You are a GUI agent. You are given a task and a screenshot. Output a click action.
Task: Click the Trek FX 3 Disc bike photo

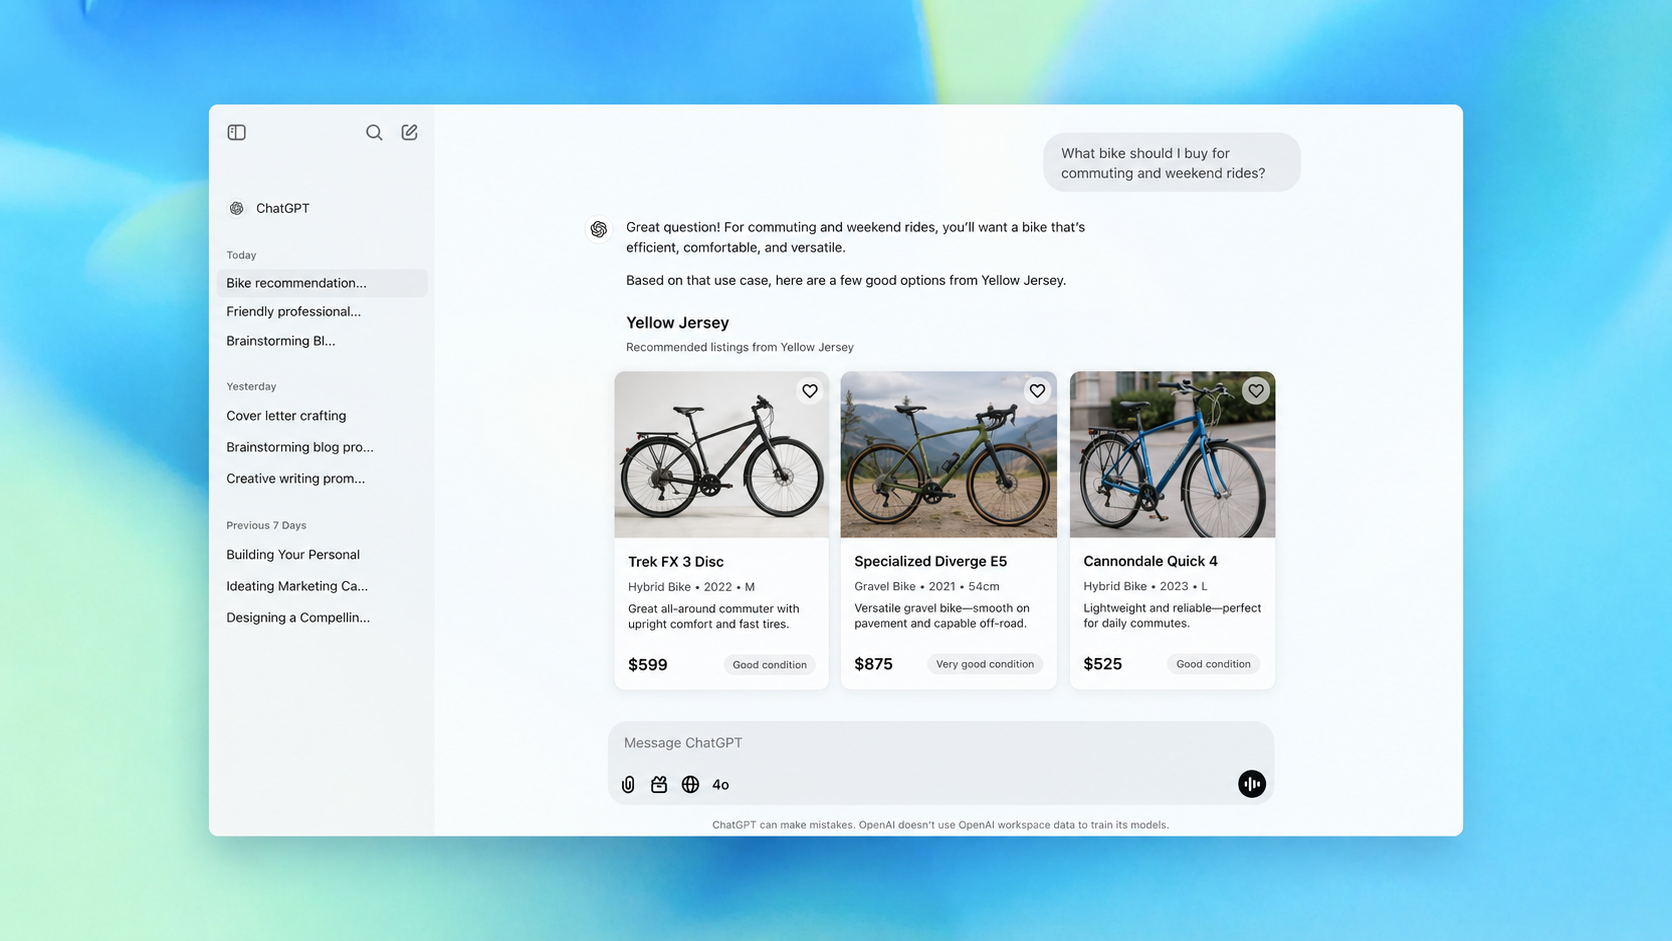[721, 455]
